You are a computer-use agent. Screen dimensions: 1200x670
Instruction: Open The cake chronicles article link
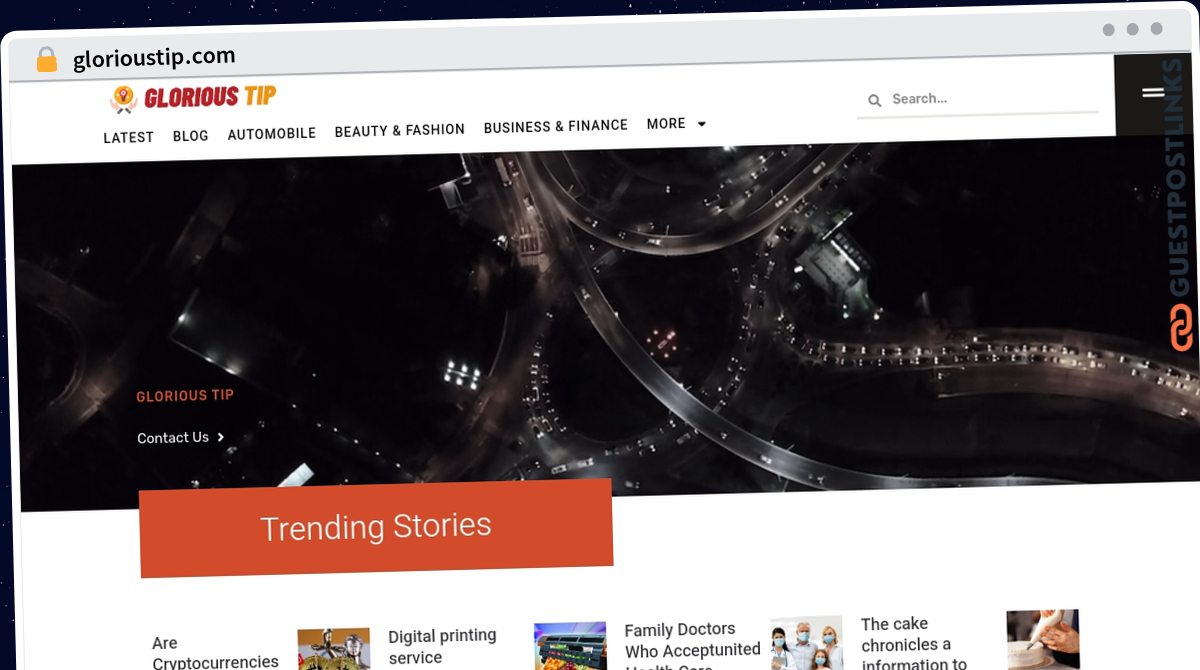(914, 641)
